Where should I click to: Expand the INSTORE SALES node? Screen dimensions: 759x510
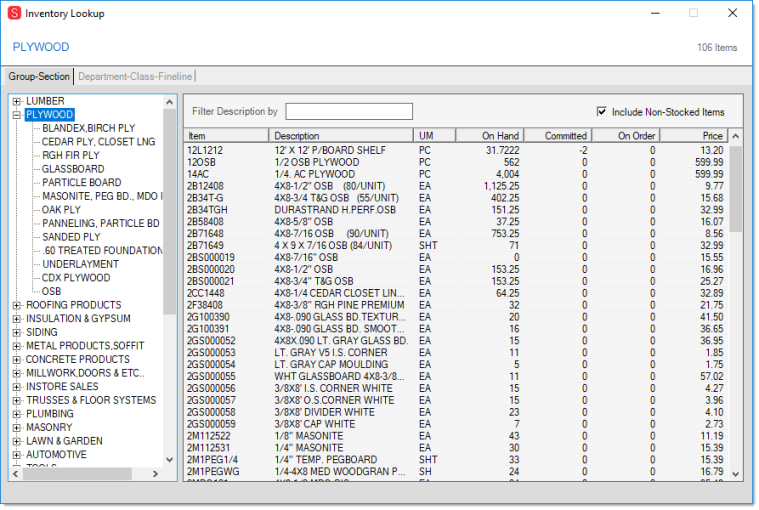pyautogui.click(x=17, y=387)
